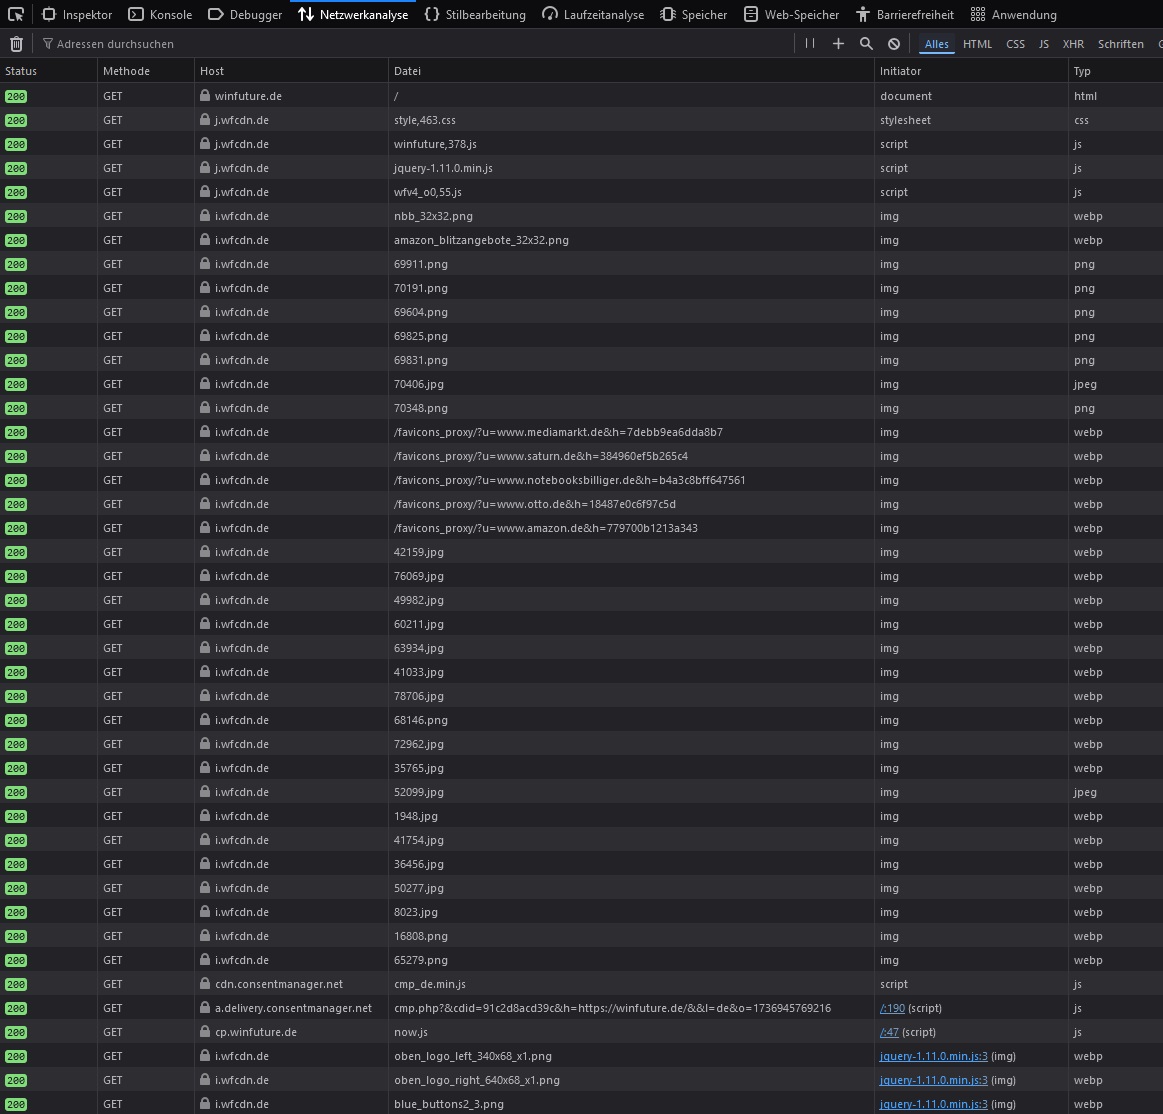This screenshot has height=1114, width=1163.
Task: Open the Web-Speicher tab
Action: [x=791, y=14]
